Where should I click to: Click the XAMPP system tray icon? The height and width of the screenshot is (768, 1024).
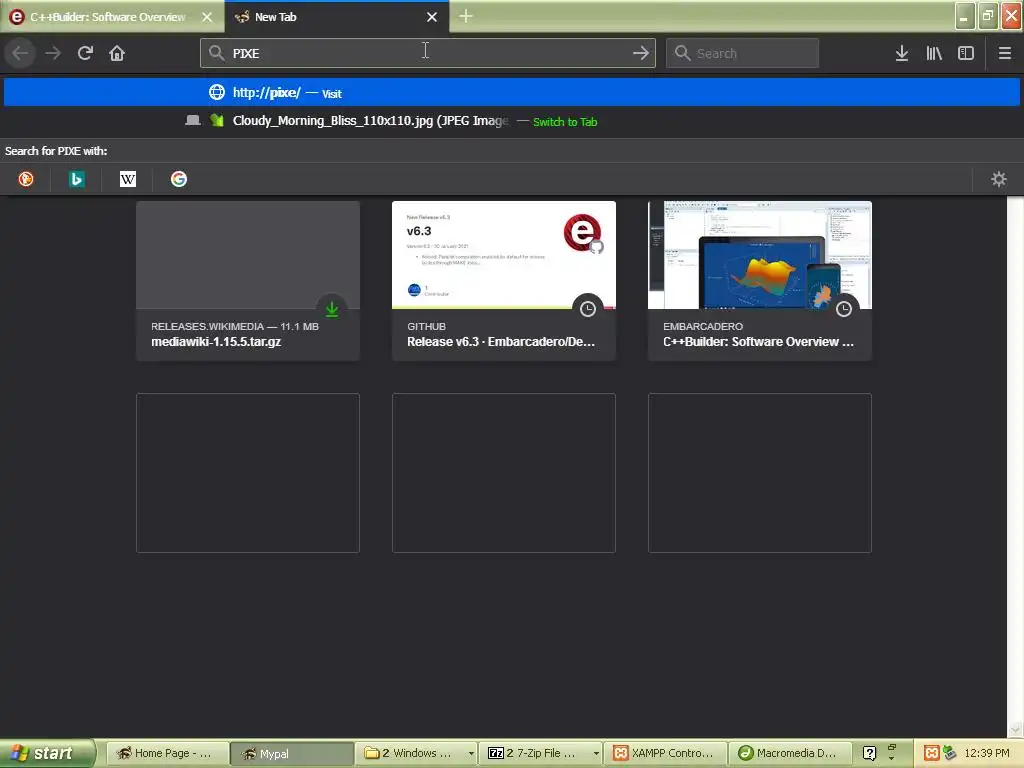(x=932, y=753)
